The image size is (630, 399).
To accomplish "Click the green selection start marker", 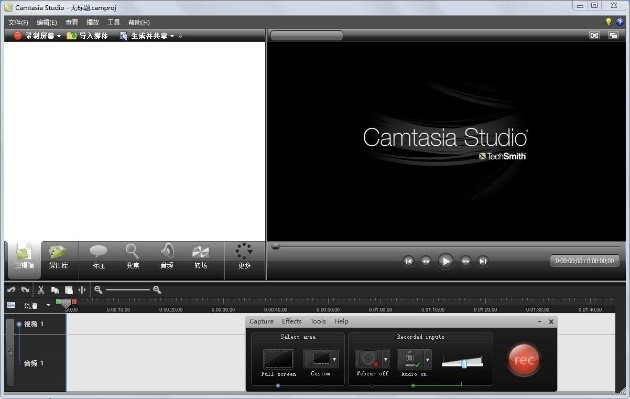I will coord(59,301).
